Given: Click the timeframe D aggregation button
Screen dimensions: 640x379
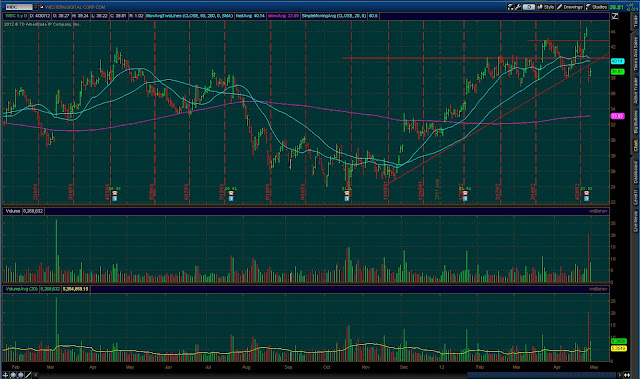Looking at the screenshot, I should 529,7.
